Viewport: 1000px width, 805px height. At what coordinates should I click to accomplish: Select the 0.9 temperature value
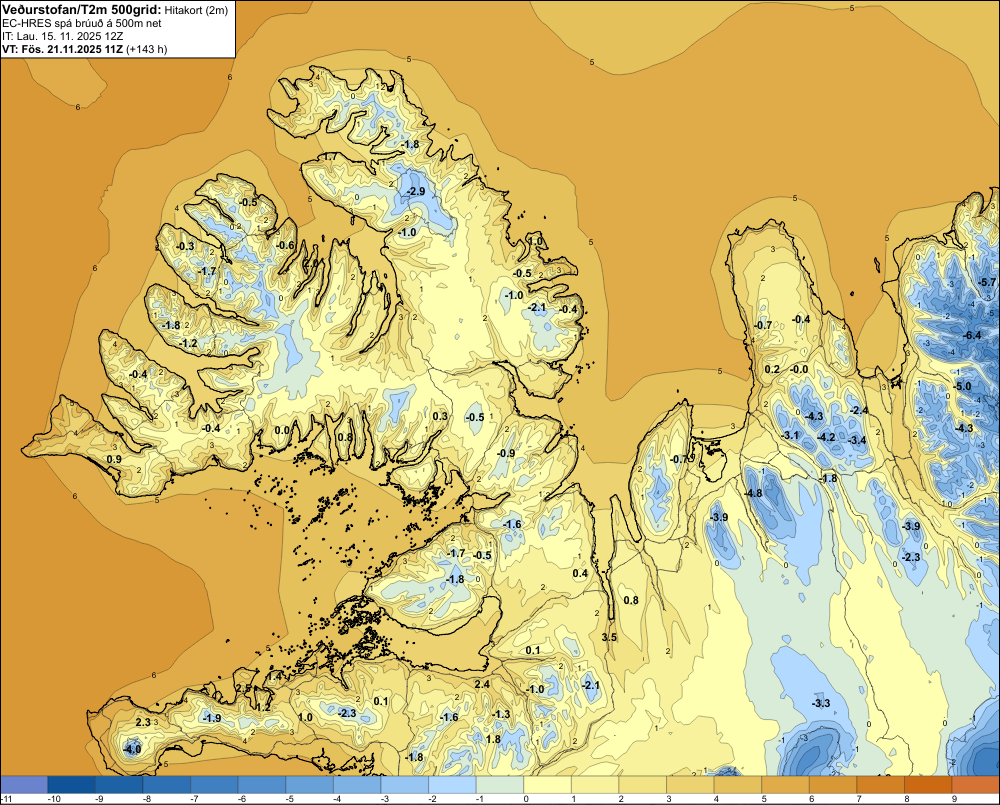point(114,460)
